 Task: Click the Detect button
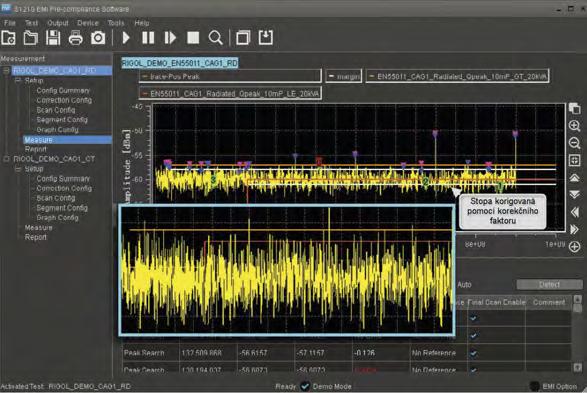pos(549,284)
